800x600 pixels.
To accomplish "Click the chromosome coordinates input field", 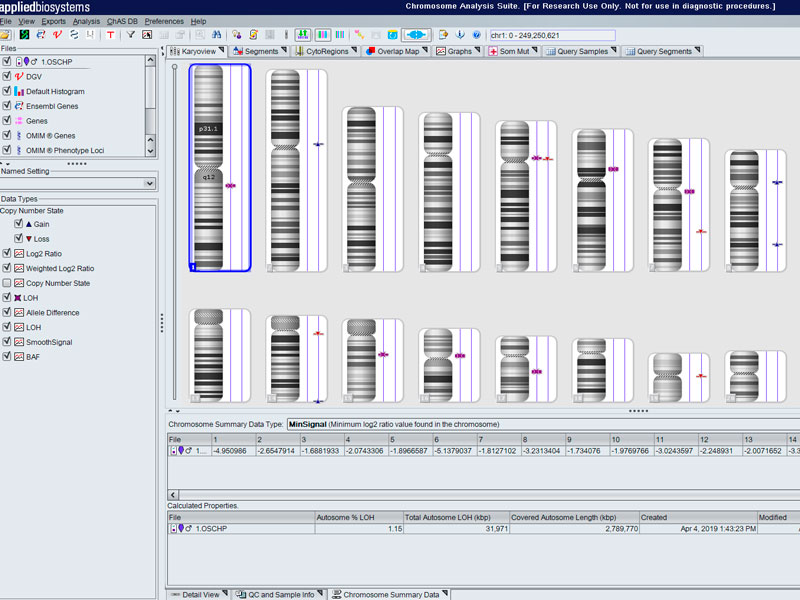I will 550,35.
